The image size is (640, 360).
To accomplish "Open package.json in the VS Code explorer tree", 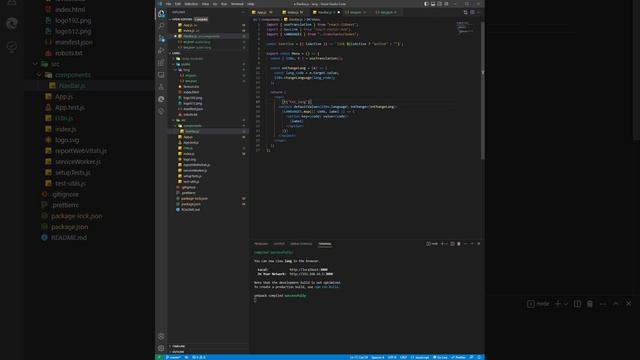I will pyautogui.click(x=191, y=204).
